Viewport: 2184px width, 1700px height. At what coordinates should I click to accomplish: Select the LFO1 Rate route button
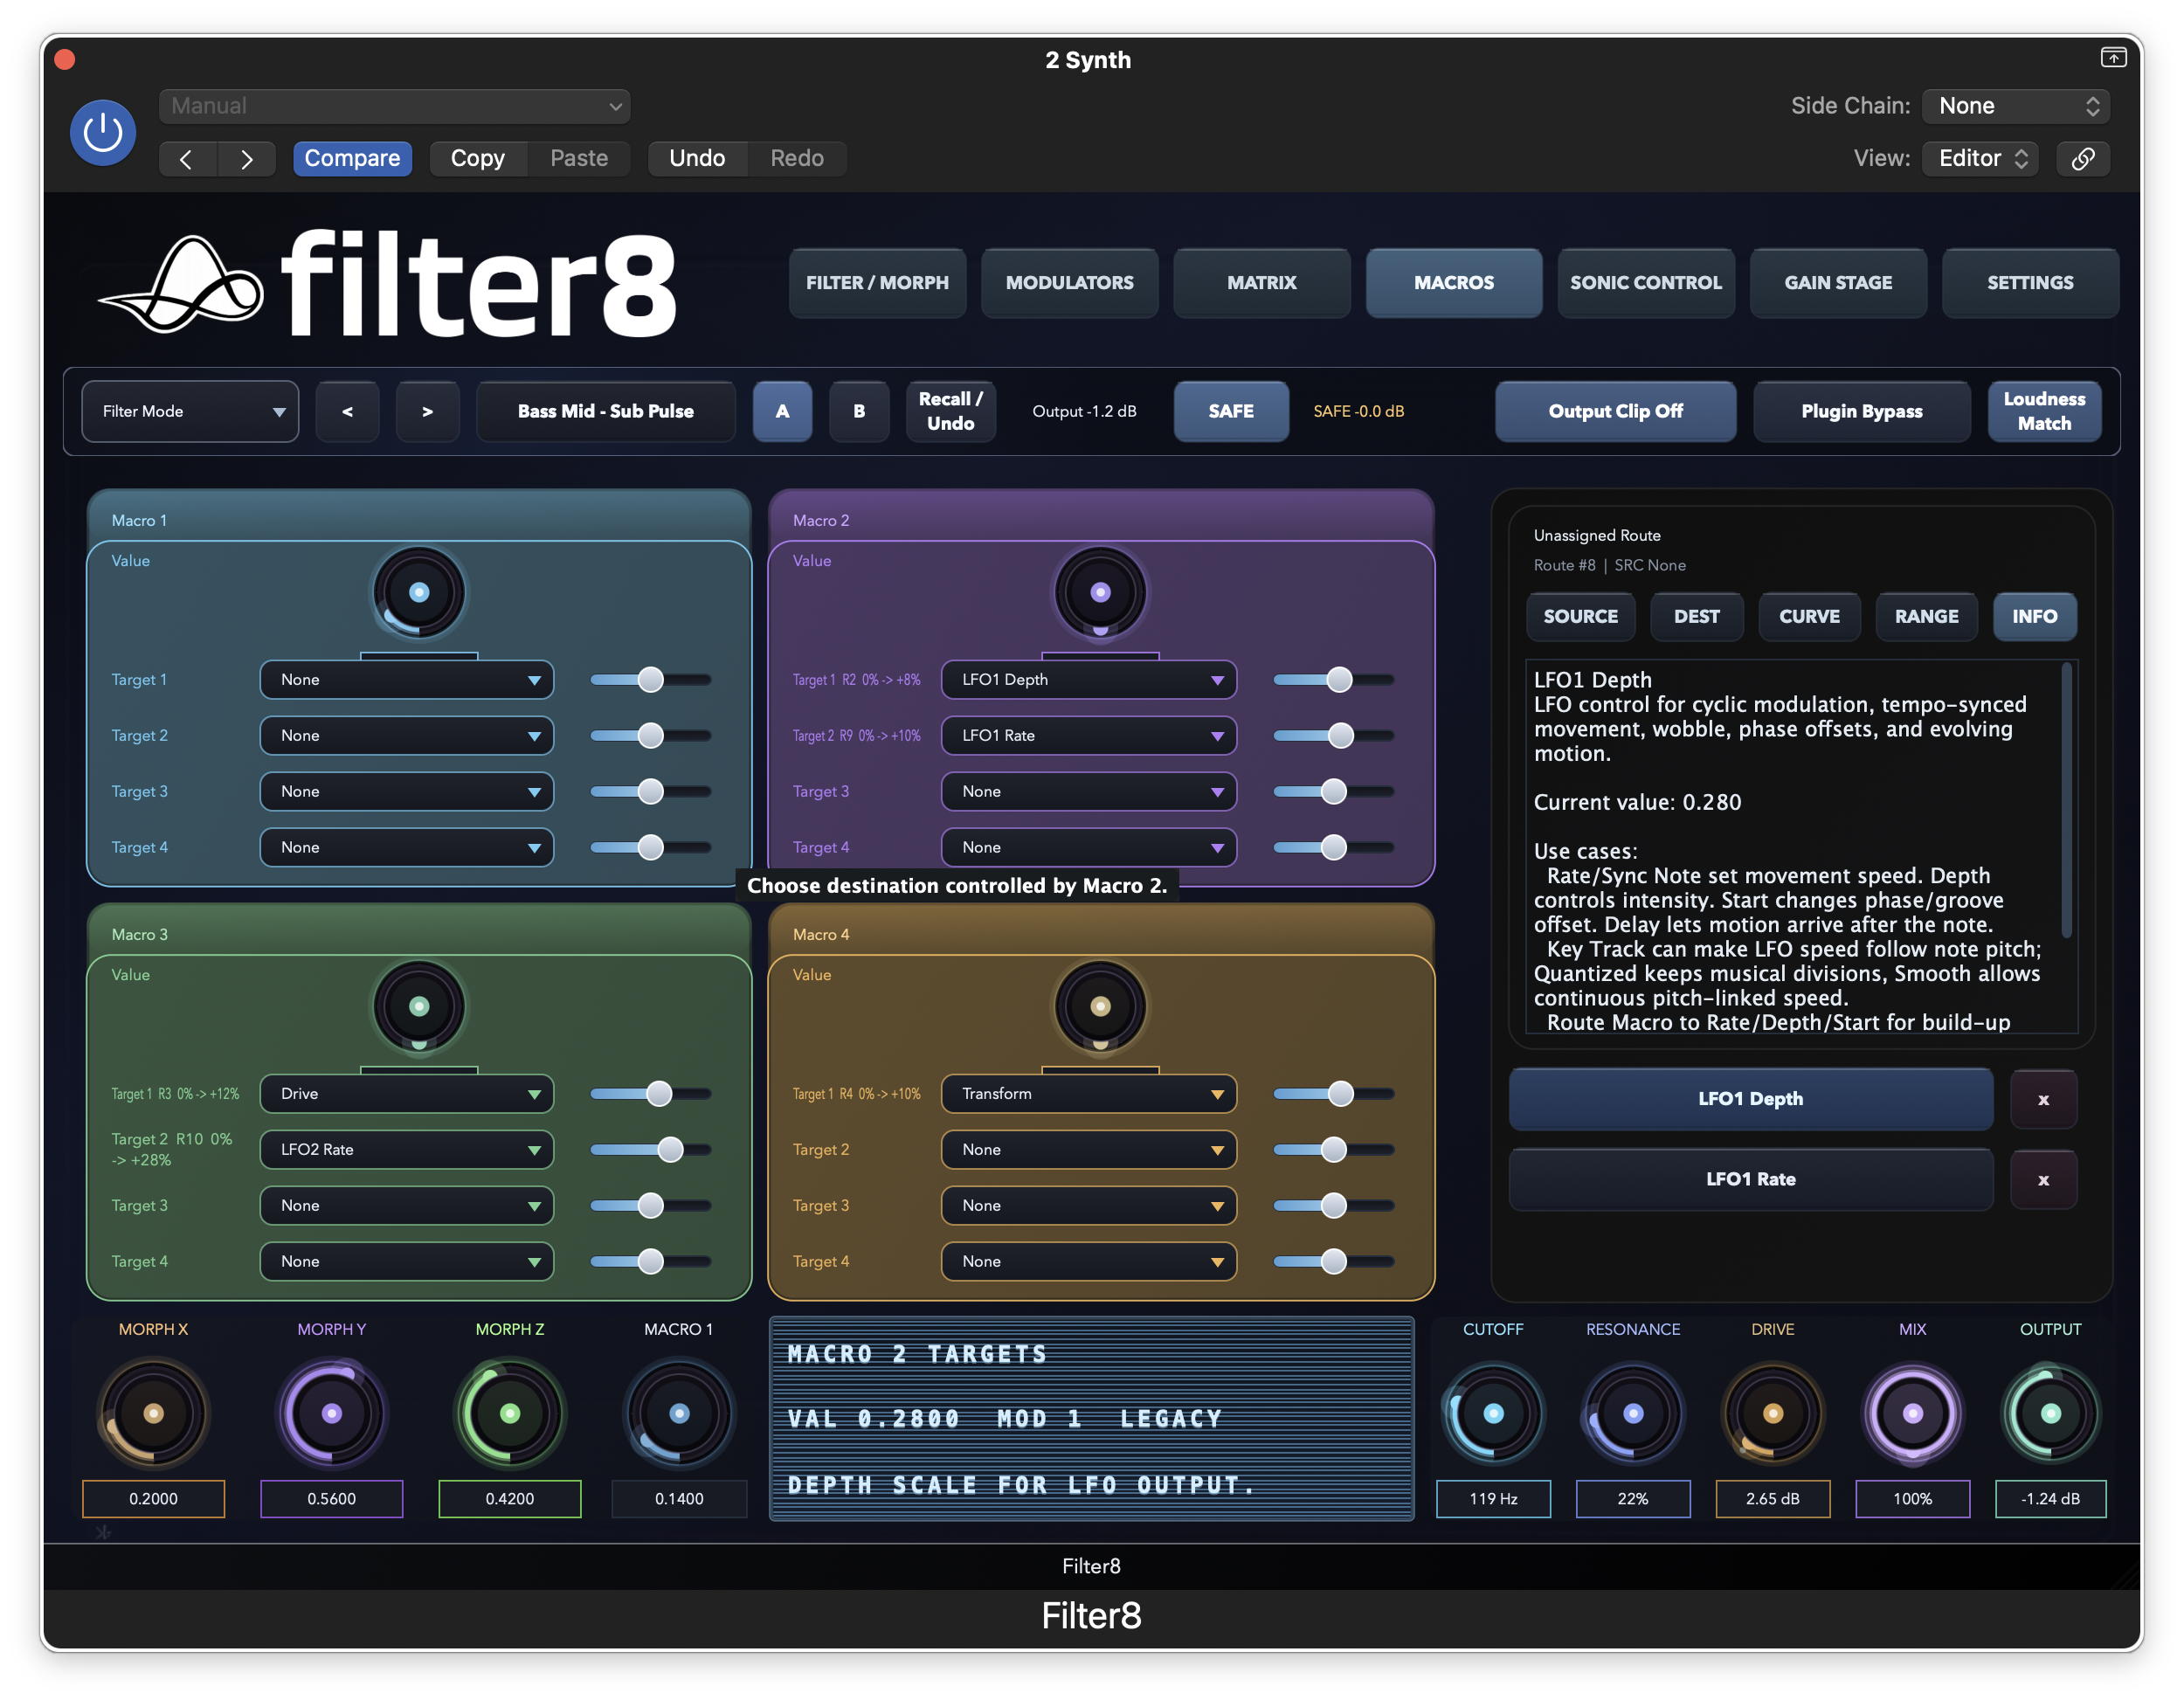coord(1750,1180)
